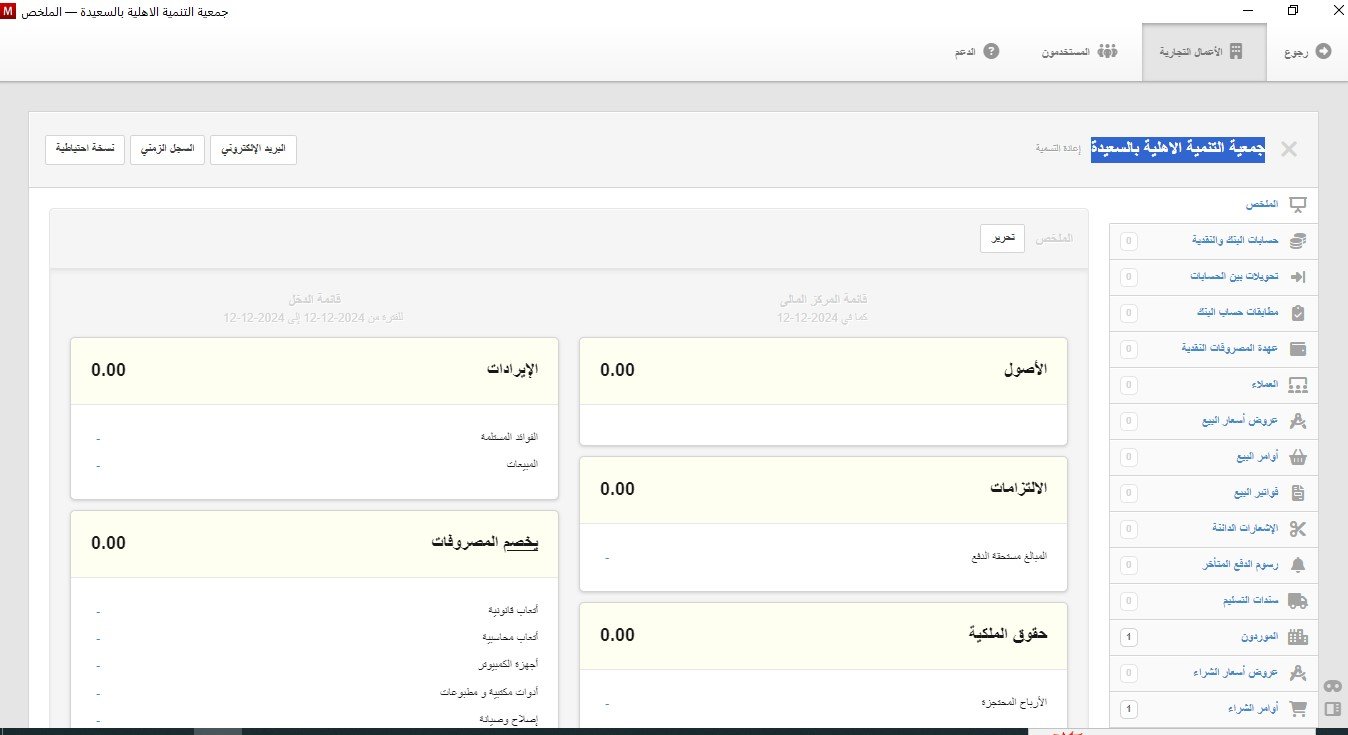
Task: Click the تحرير edit button
Action: pos(1002,239)
